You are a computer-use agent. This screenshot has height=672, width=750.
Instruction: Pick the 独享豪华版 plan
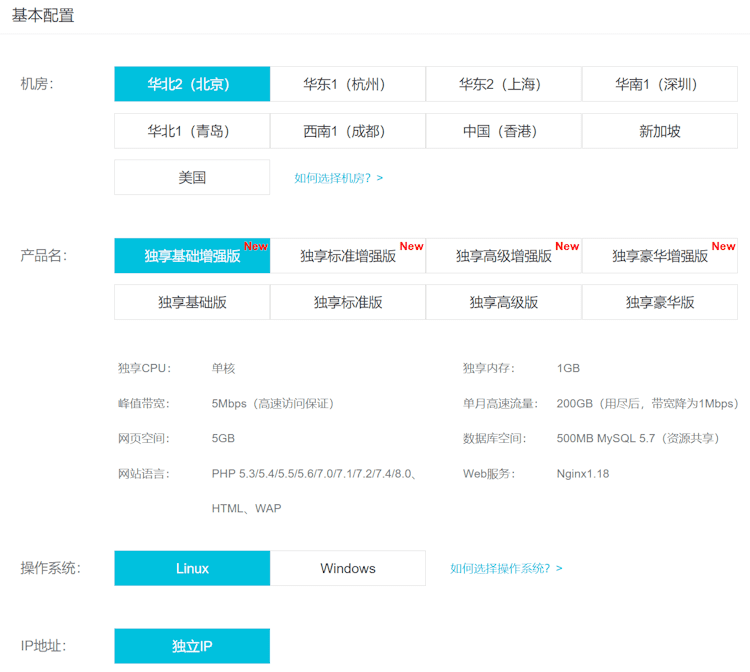click(x=660, y=302)
